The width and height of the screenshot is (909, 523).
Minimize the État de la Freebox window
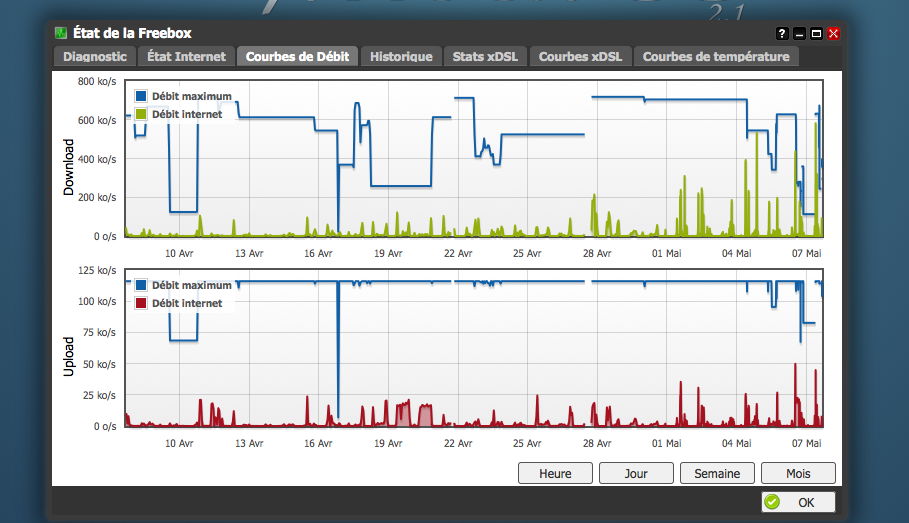click(x=799, y=34)
